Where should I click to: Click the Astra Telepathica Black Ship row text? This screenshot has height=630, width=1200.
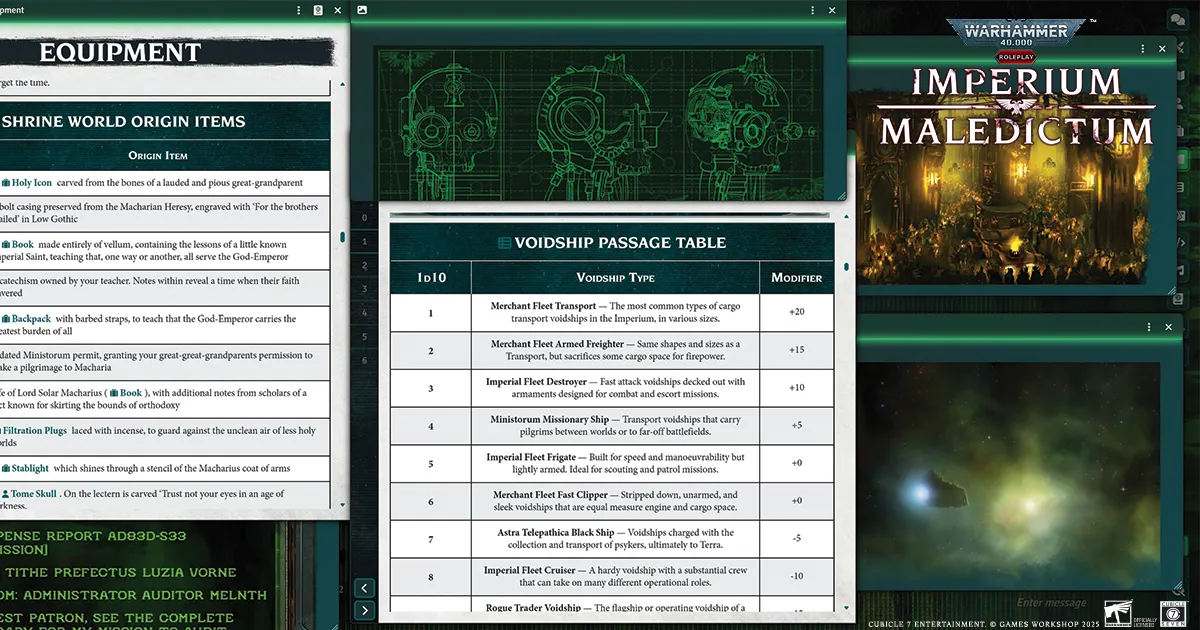pyautogui.click(x=616, y=540)
